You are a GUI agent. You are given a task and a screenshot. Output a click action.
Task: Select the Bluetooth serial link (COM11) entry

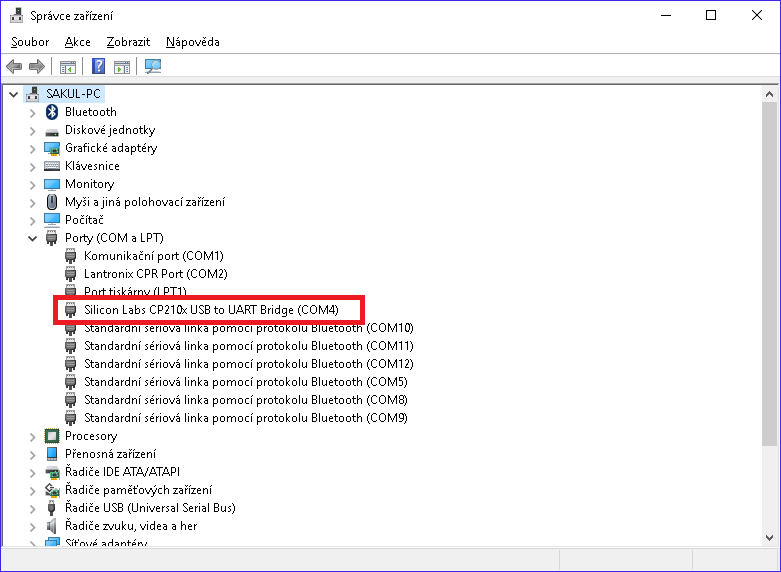pos(249,346)
